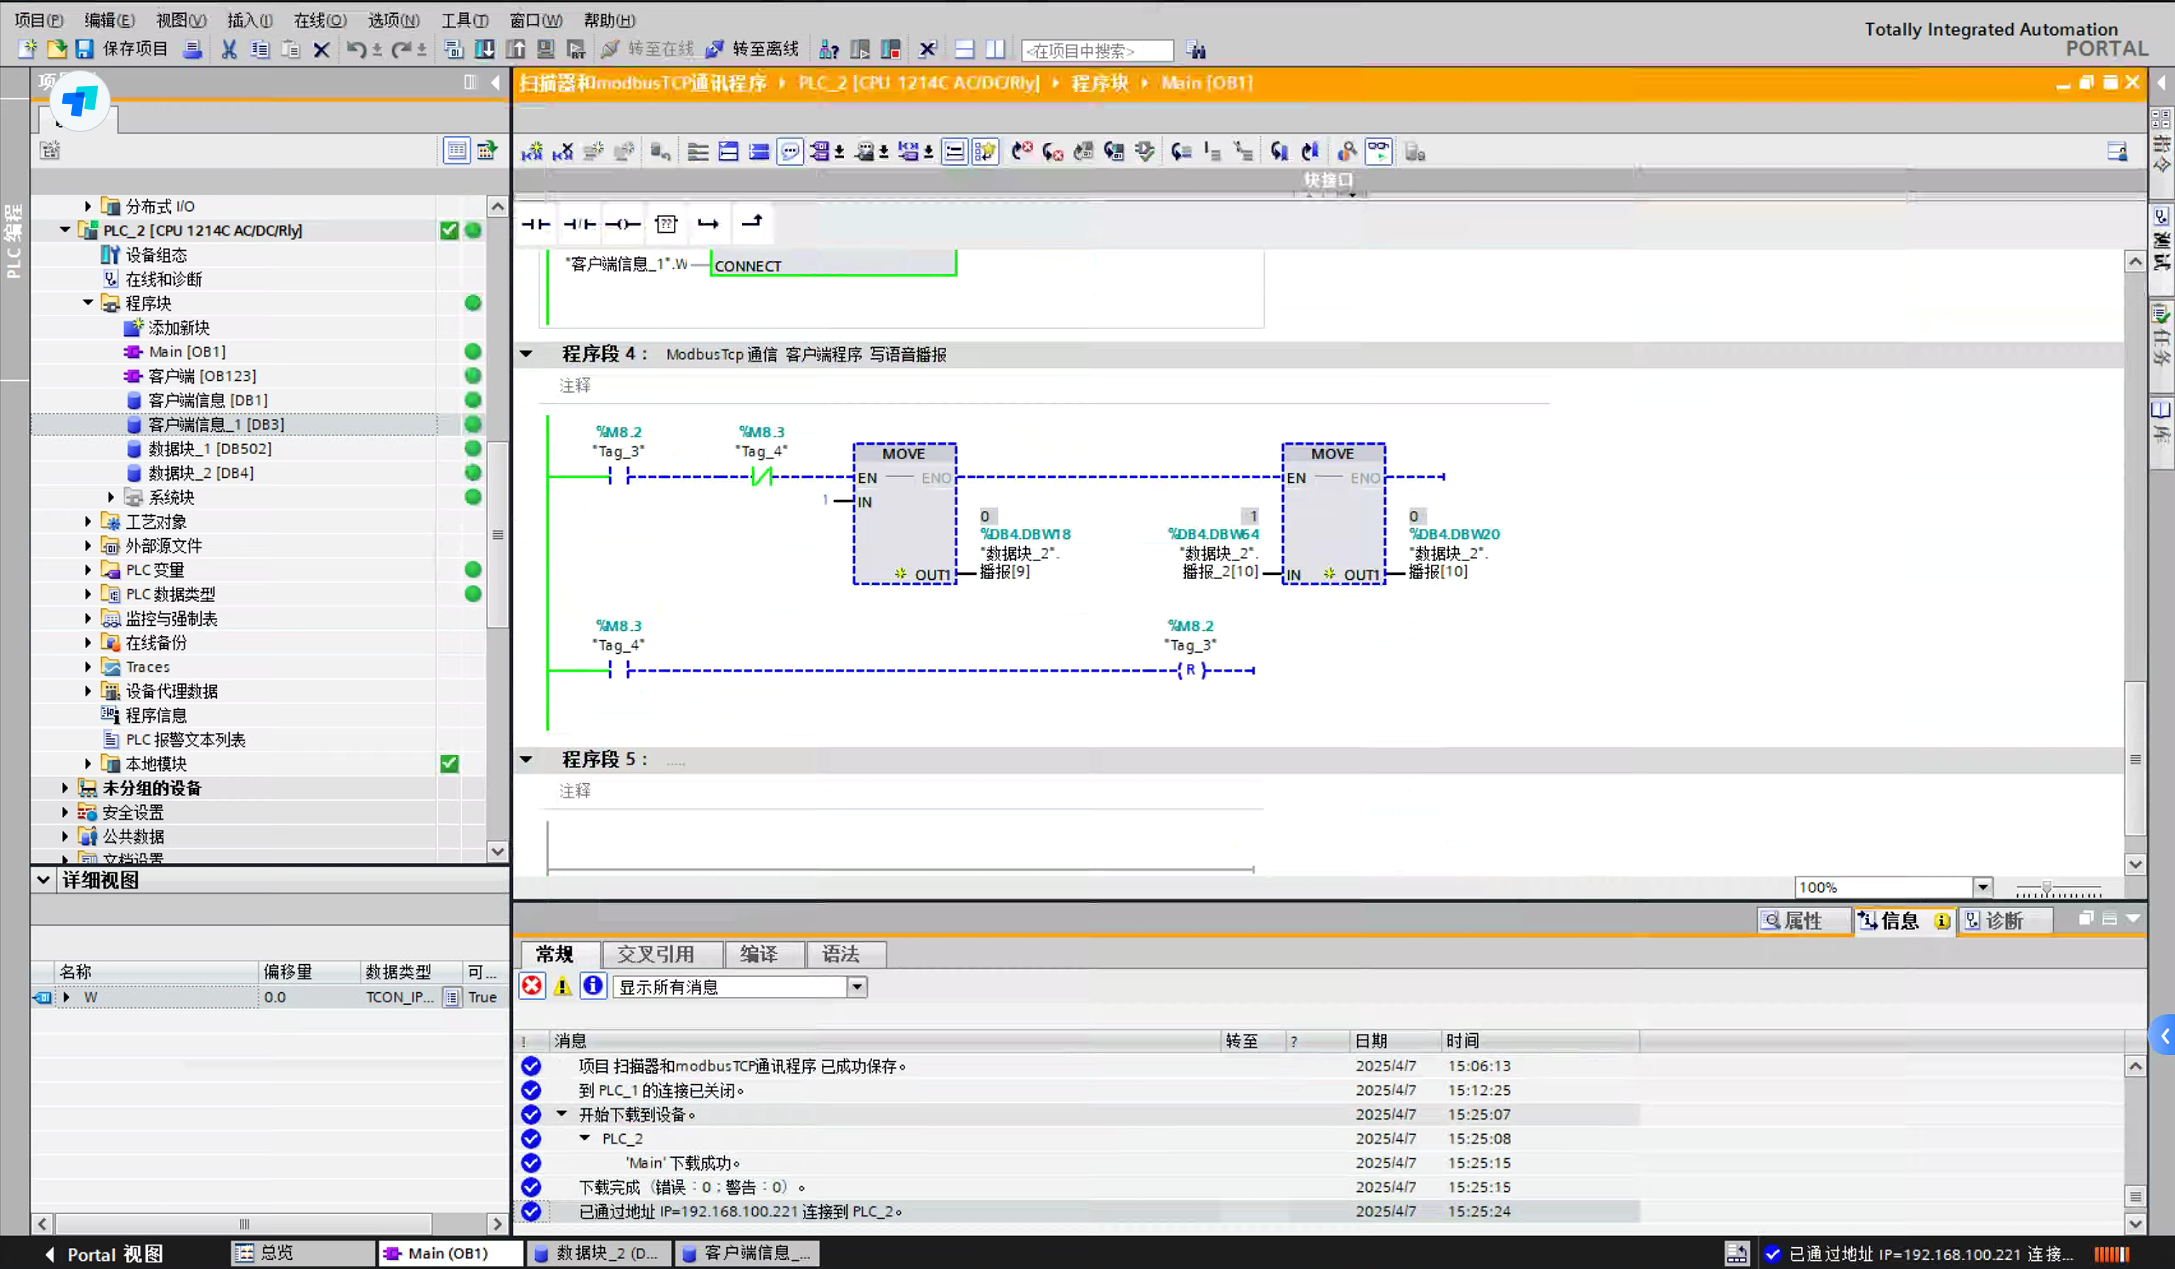Insert normally closed contact instruction
Image resolution: width=2175 pixels, height=1269 pixels.
pyautogui.click(x=579, y=223)
